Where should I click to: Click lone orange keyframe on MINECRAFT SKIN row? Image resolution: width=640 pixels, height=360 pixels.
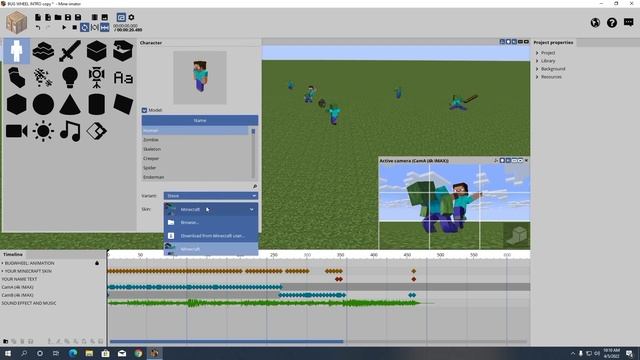click(x=413, y=271)
